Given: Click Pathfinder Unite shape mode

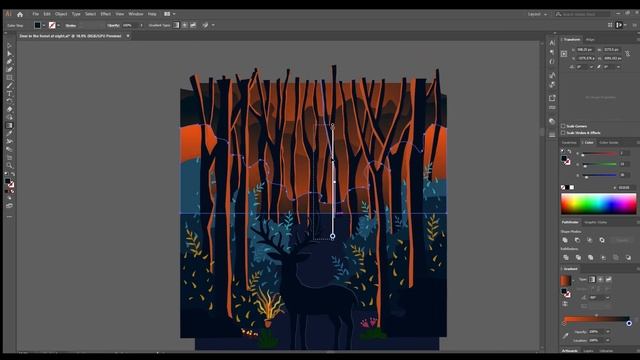Looking at the screenshot, I should point(565,240).
